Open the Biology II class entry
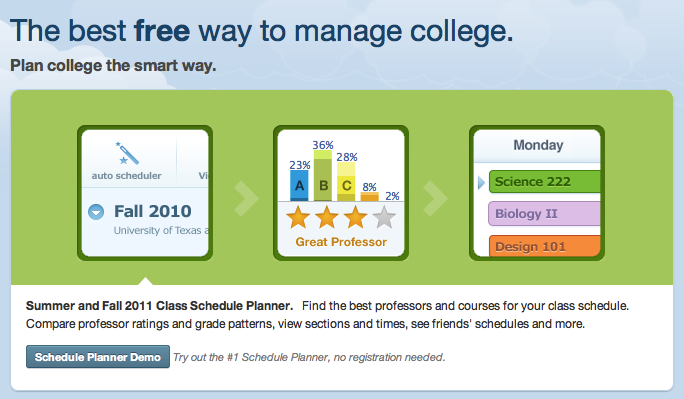The image size is (684, 399). click(544, 214)
